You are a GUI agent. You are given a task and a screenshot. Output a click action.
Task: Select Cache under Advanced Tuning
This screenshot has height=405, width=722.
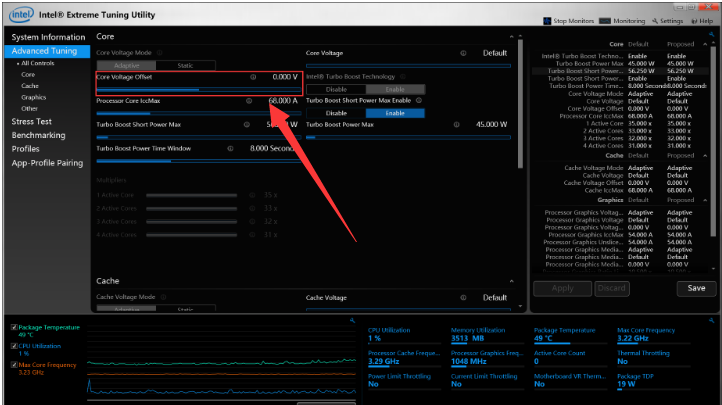click(29, 86)
